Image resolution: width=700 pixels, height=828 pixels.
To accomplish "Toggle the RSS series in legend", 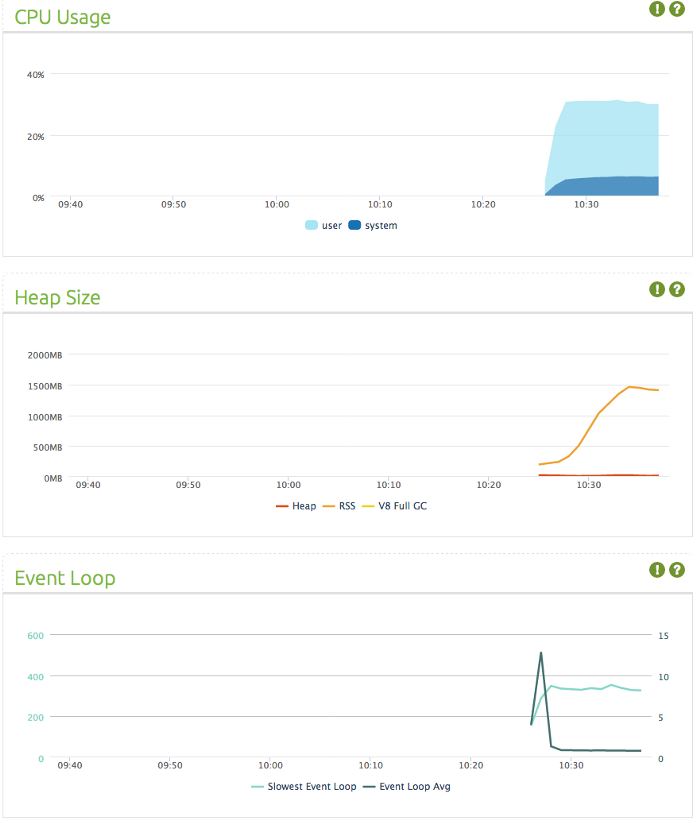I will pos(339,506).
